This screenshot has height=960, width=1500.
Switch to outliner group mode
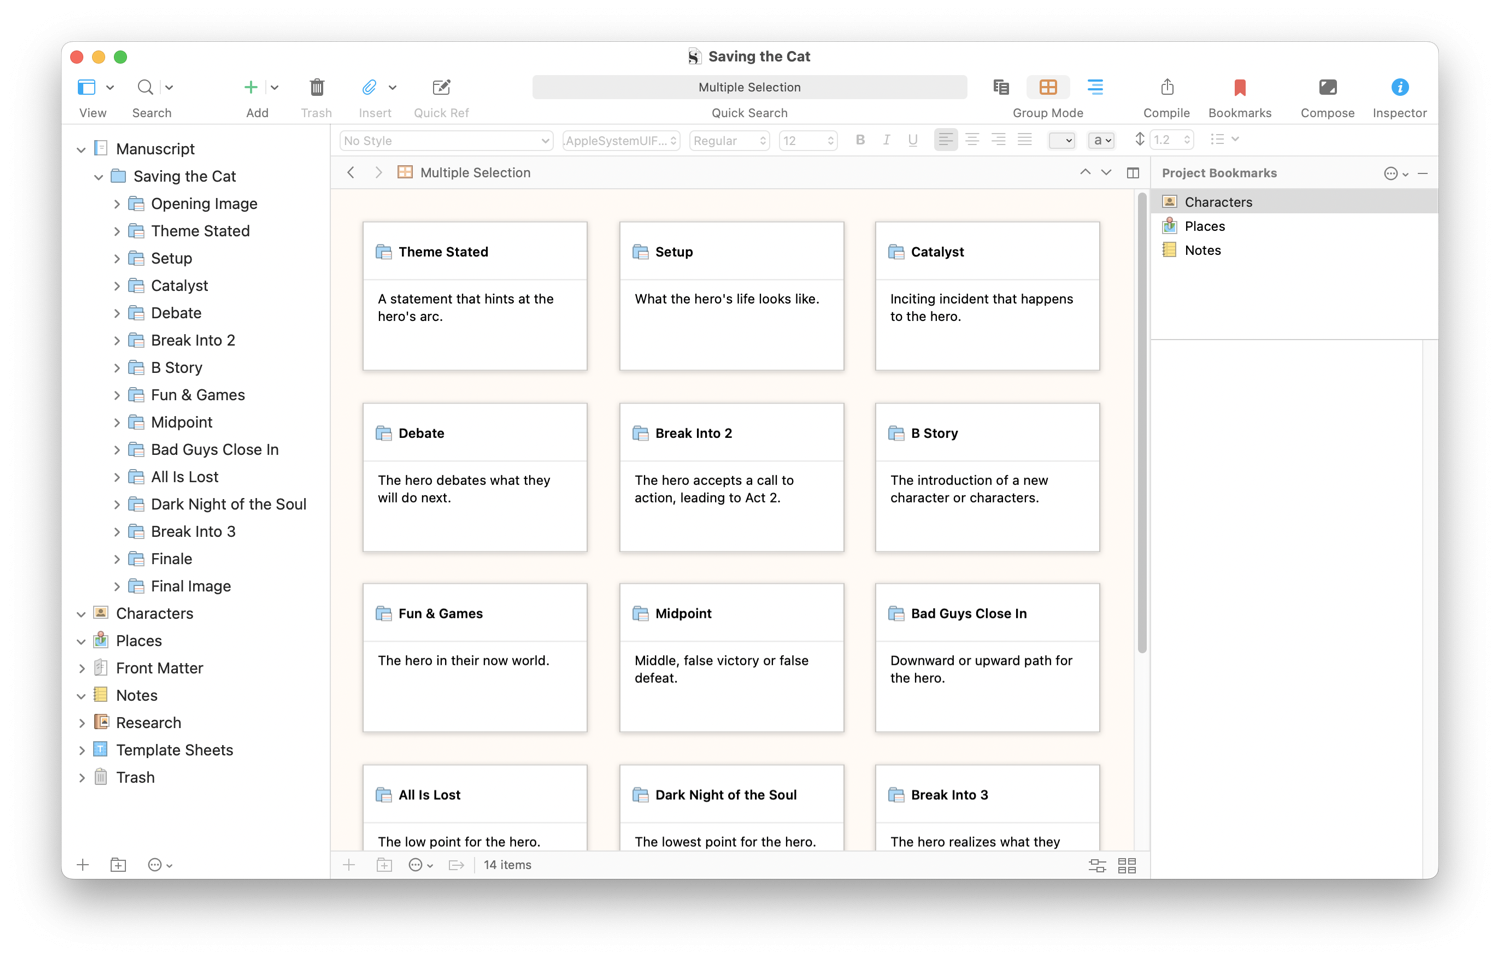1095,88
